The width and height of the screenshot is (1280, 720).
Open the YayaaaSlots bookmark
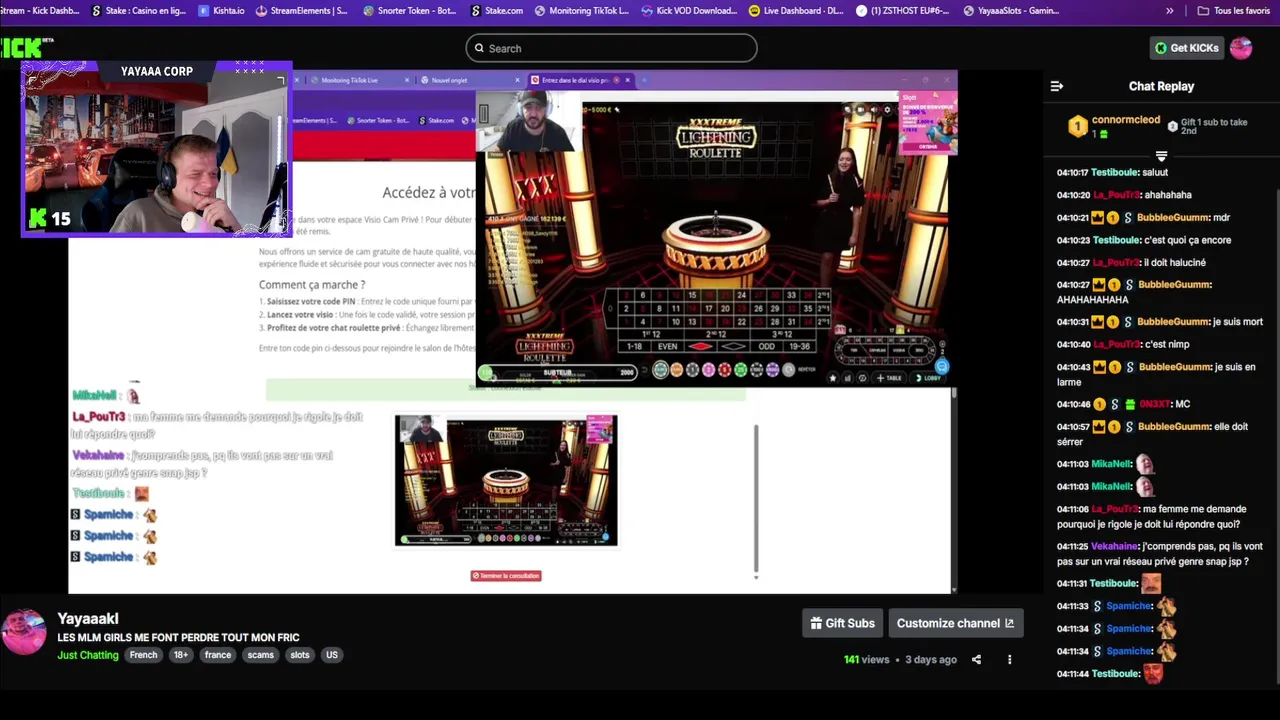(1012, 11)
